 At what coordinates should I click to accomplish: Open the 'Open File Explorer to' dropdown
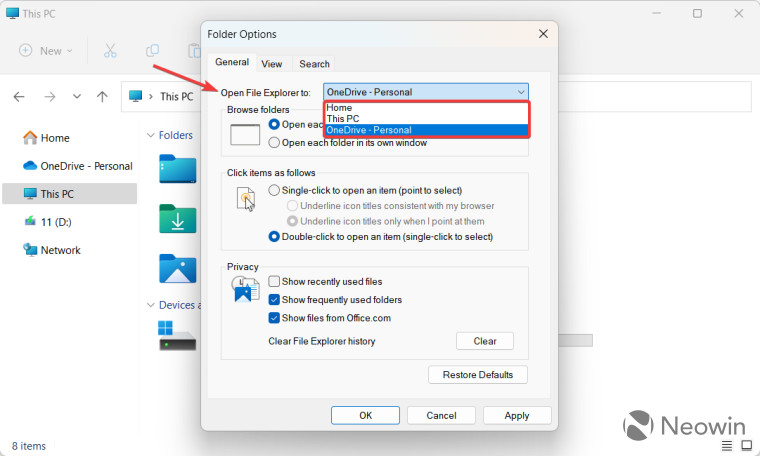[x=426, y=92]
